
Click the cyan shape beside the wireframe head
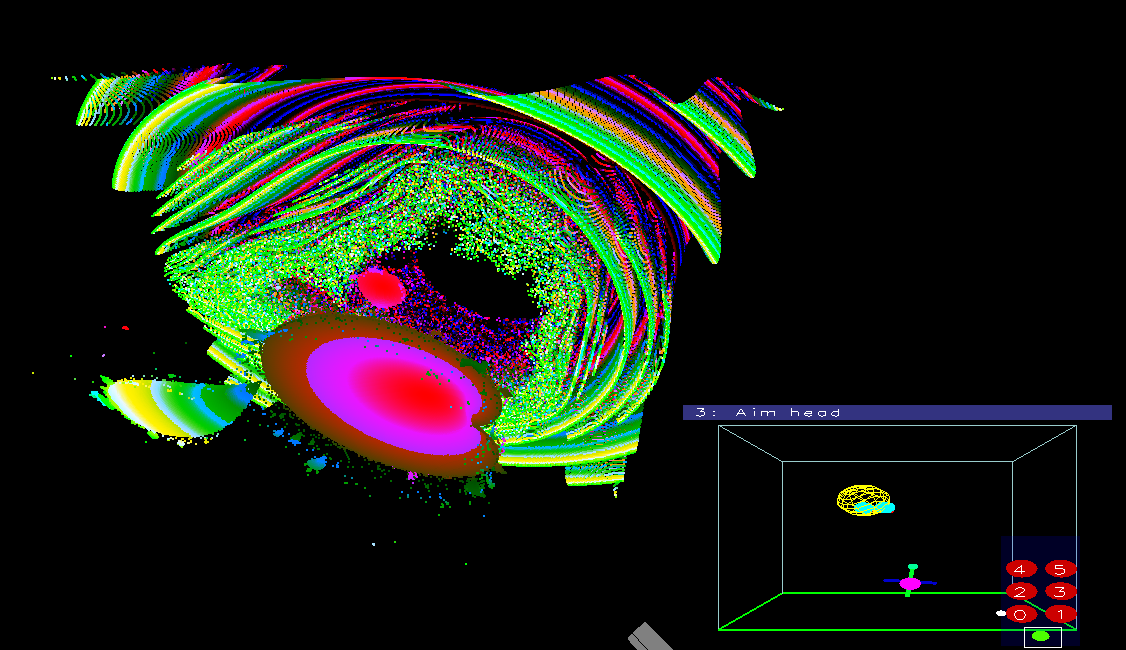pyautogui.click(x=885, y=508)
